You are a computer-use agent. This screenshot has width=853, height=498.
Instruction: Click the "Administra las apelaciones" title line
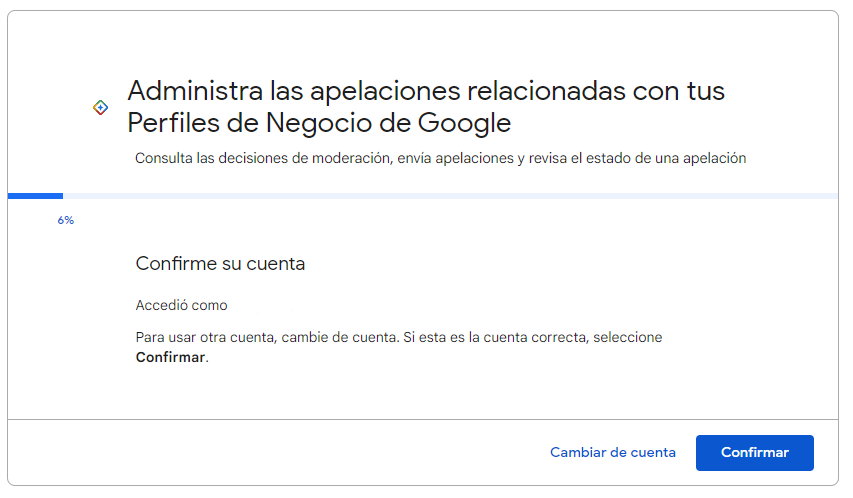point(426,91)
